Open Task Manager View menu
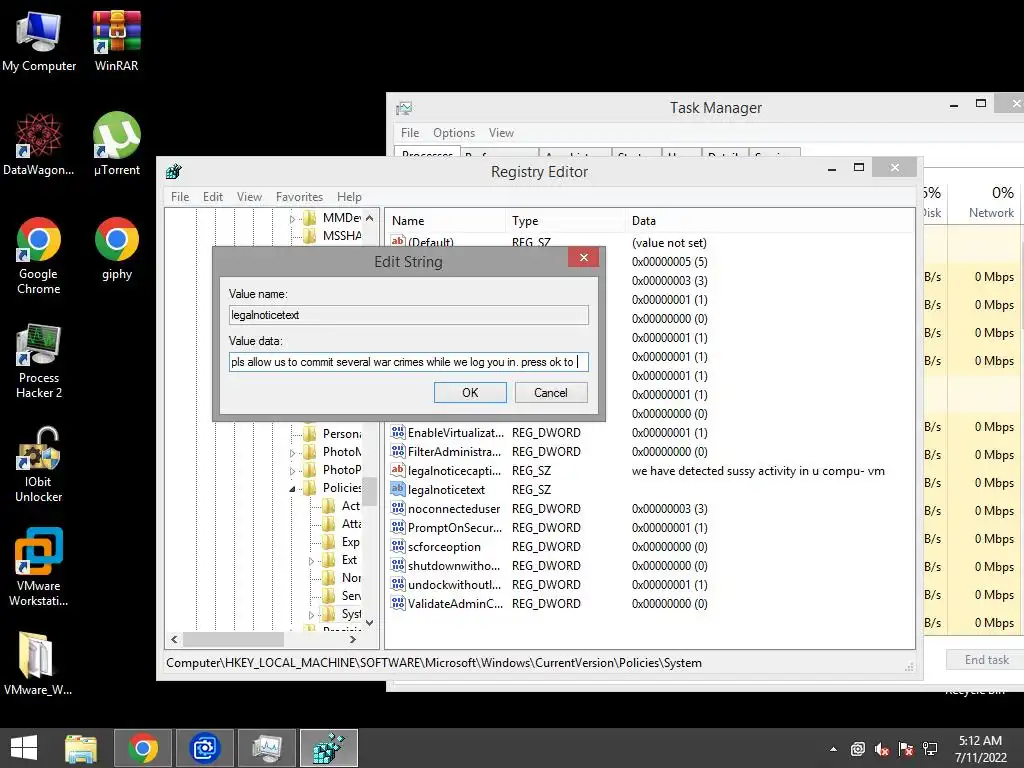The image size is (1024, 768). pos(501,133)
